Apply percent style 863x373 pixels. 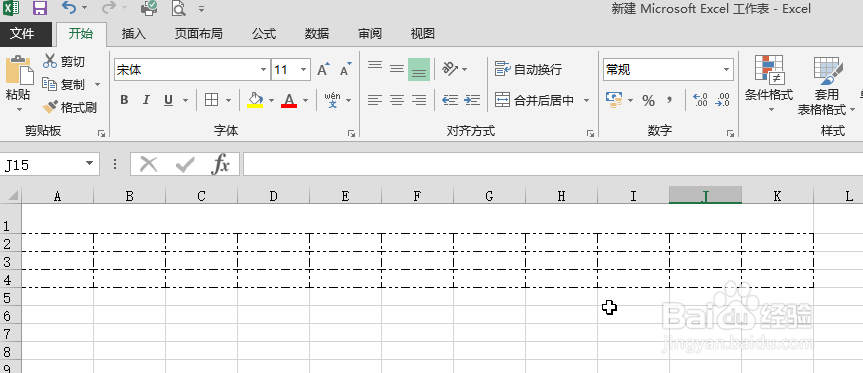coord(648,100)
